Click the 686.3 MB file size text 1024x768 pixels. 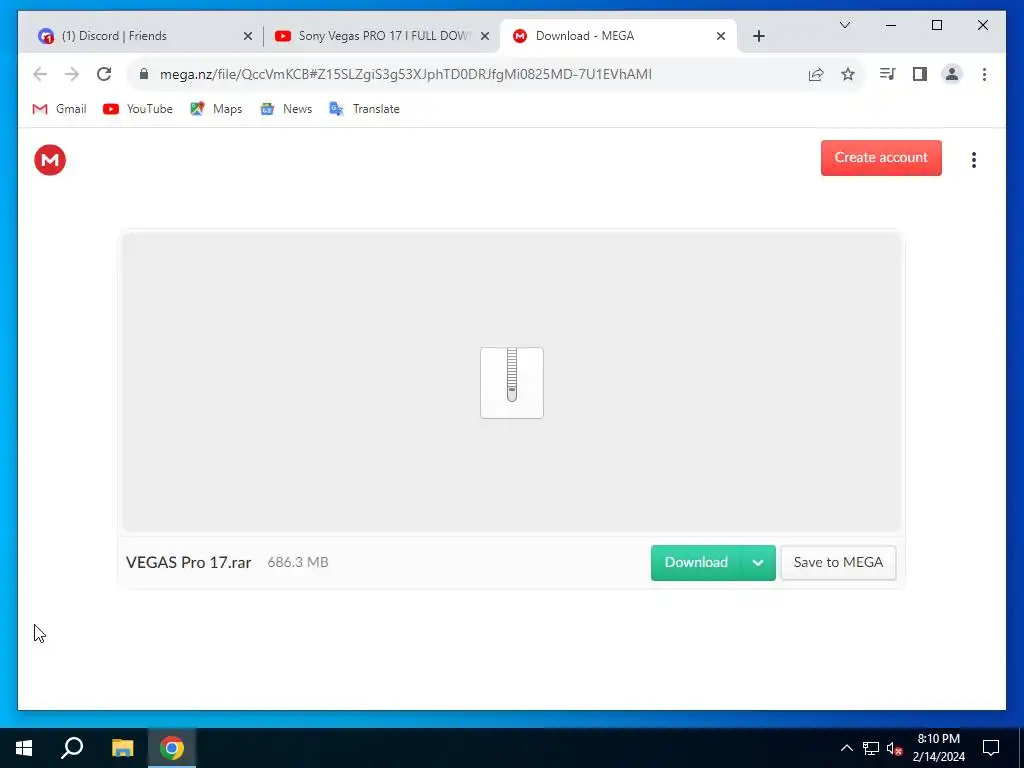(x=298, y=562)
